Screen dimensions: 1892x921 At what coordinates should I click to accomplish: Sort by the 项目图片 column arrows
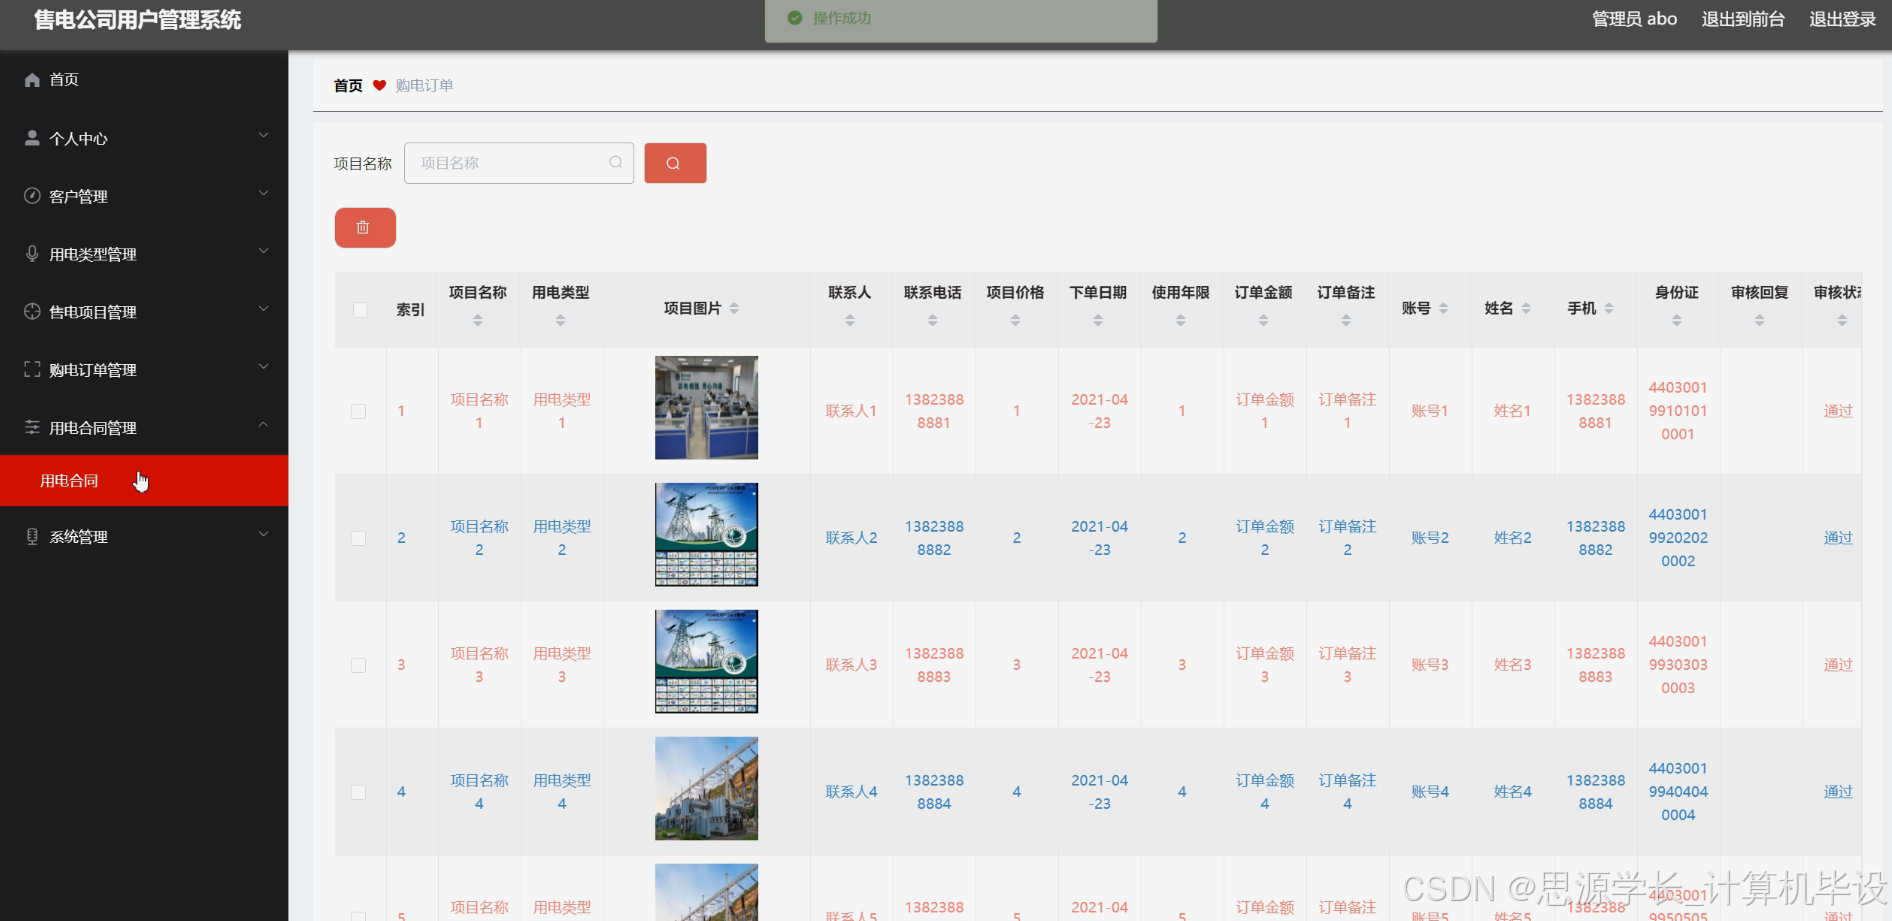(x=734, y=308)
